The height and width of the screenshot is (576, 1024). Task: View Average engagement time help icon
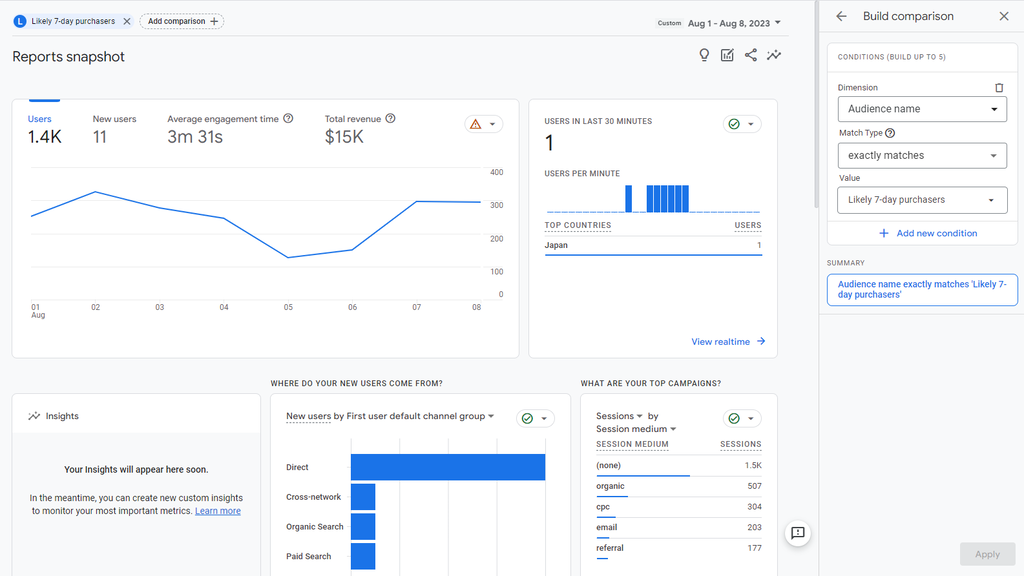(288, 118)
